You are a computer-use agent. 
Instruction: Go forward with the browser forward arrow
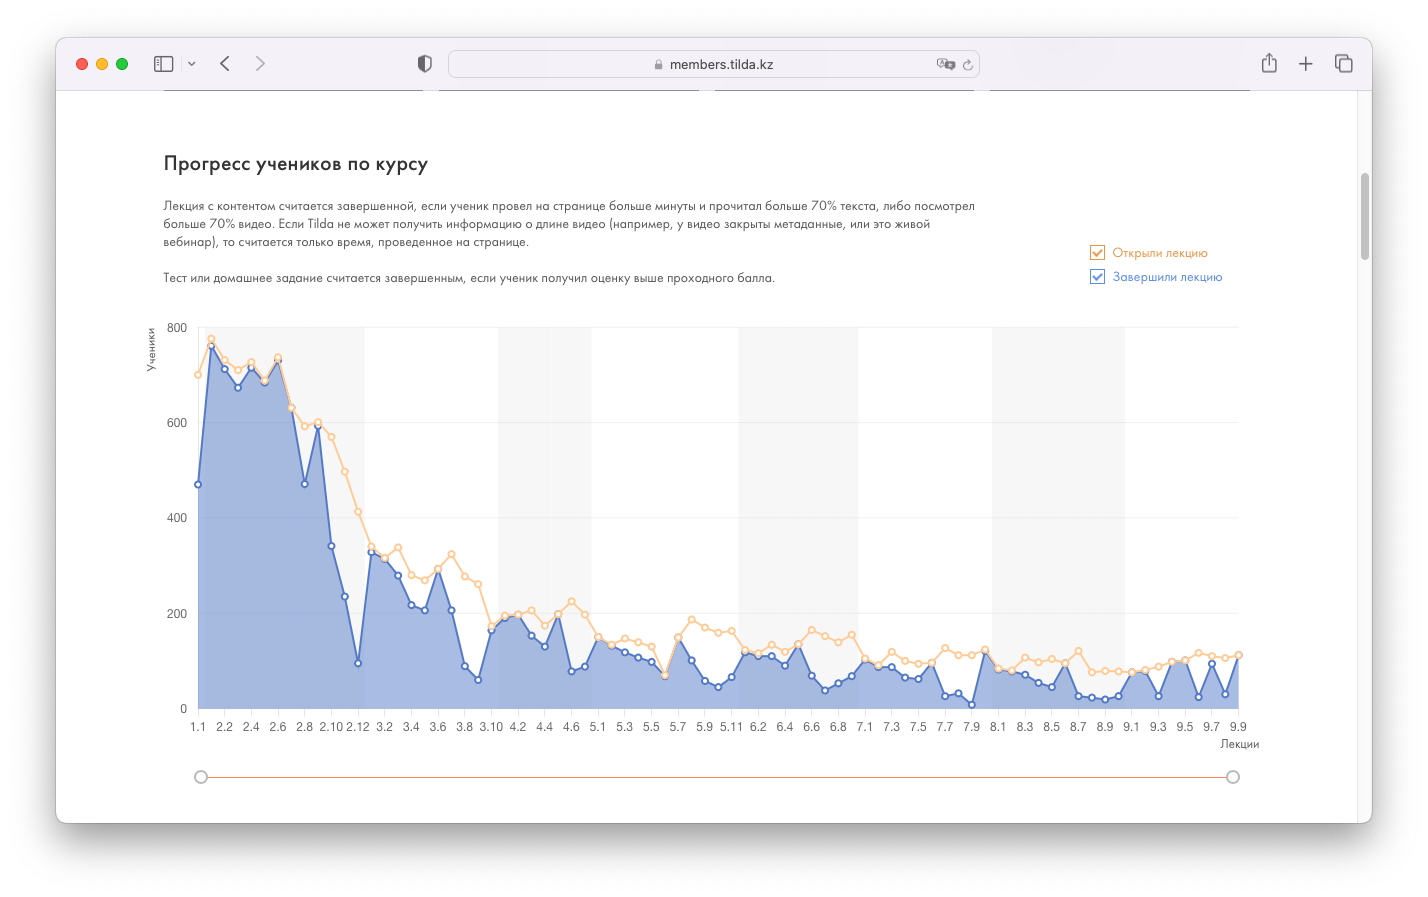(x=260, y=64)
